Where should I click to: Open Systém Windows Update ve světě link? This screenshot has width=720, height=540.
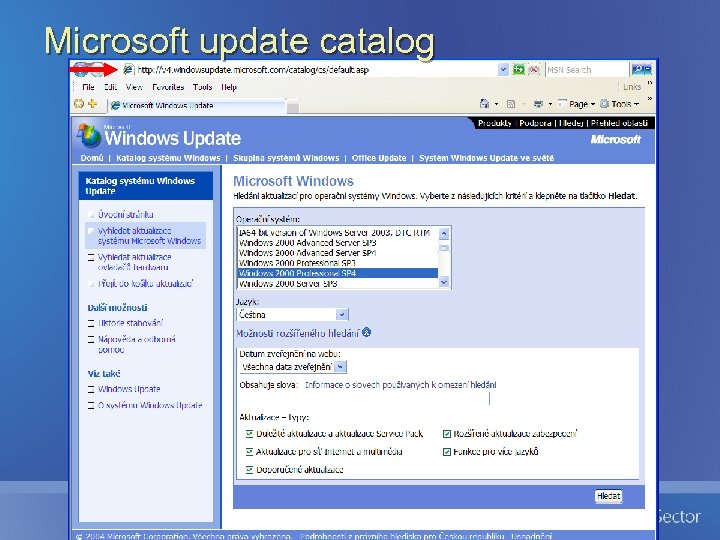point(486,158)
